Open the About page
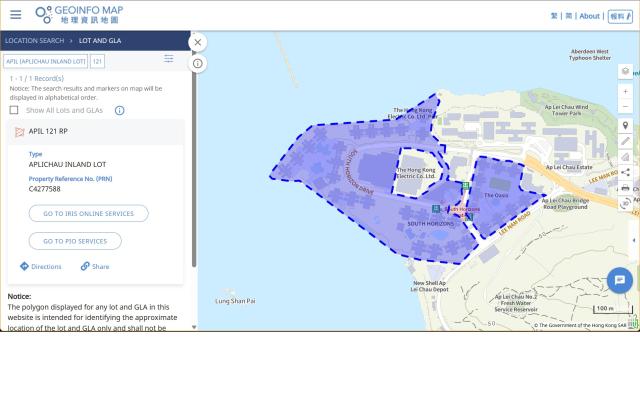The height and width of the screenshot is (409, 640). (590, 16)
